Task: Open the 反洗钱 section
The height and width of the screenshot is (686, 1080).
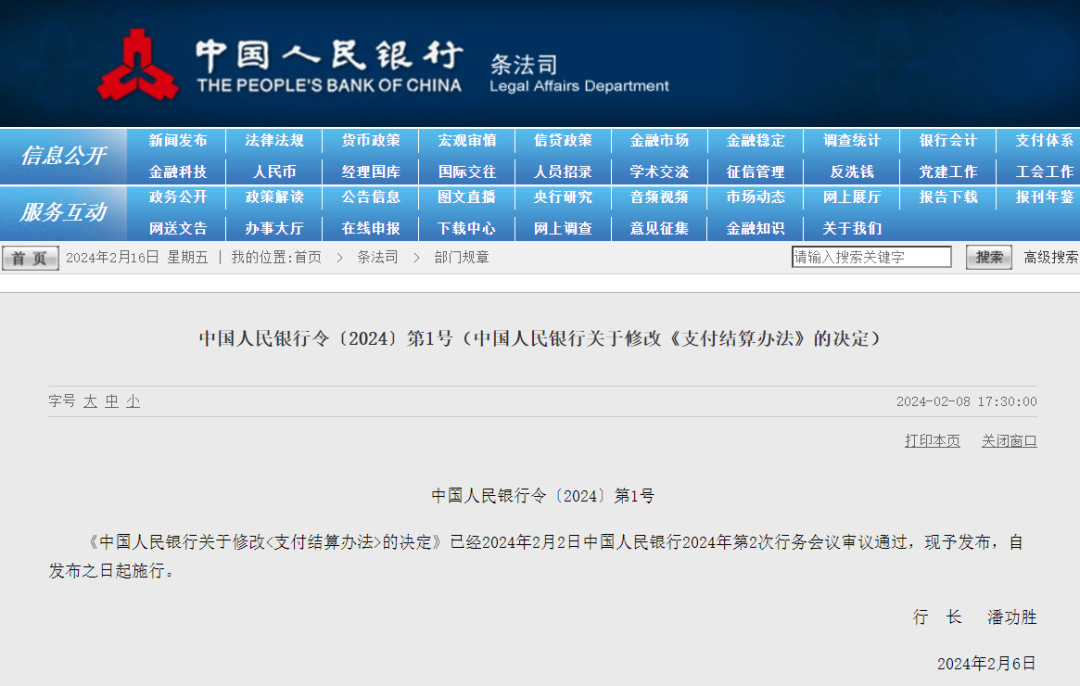Action: point(851,172)
